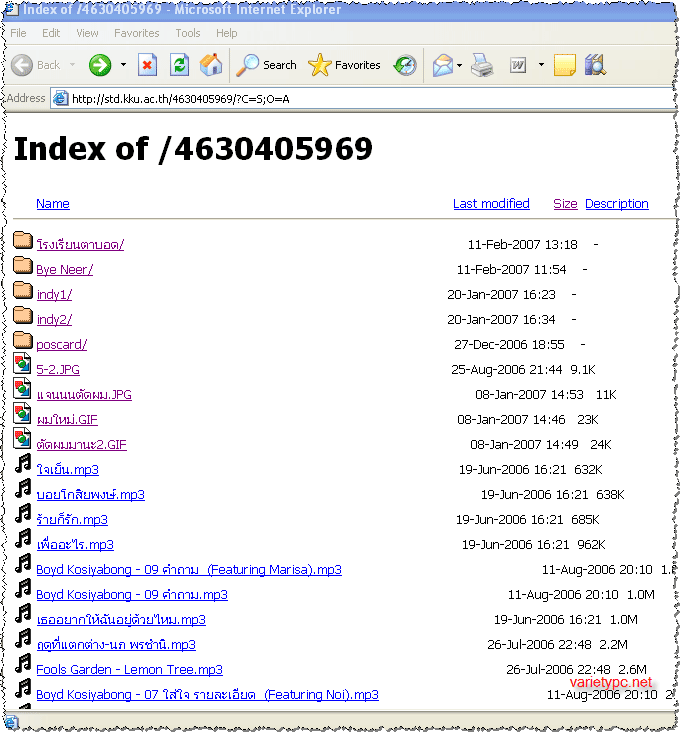Screen dimensions: 680x732
Task: Open the Search toolbar button
Action: click(x=267, y=65)
